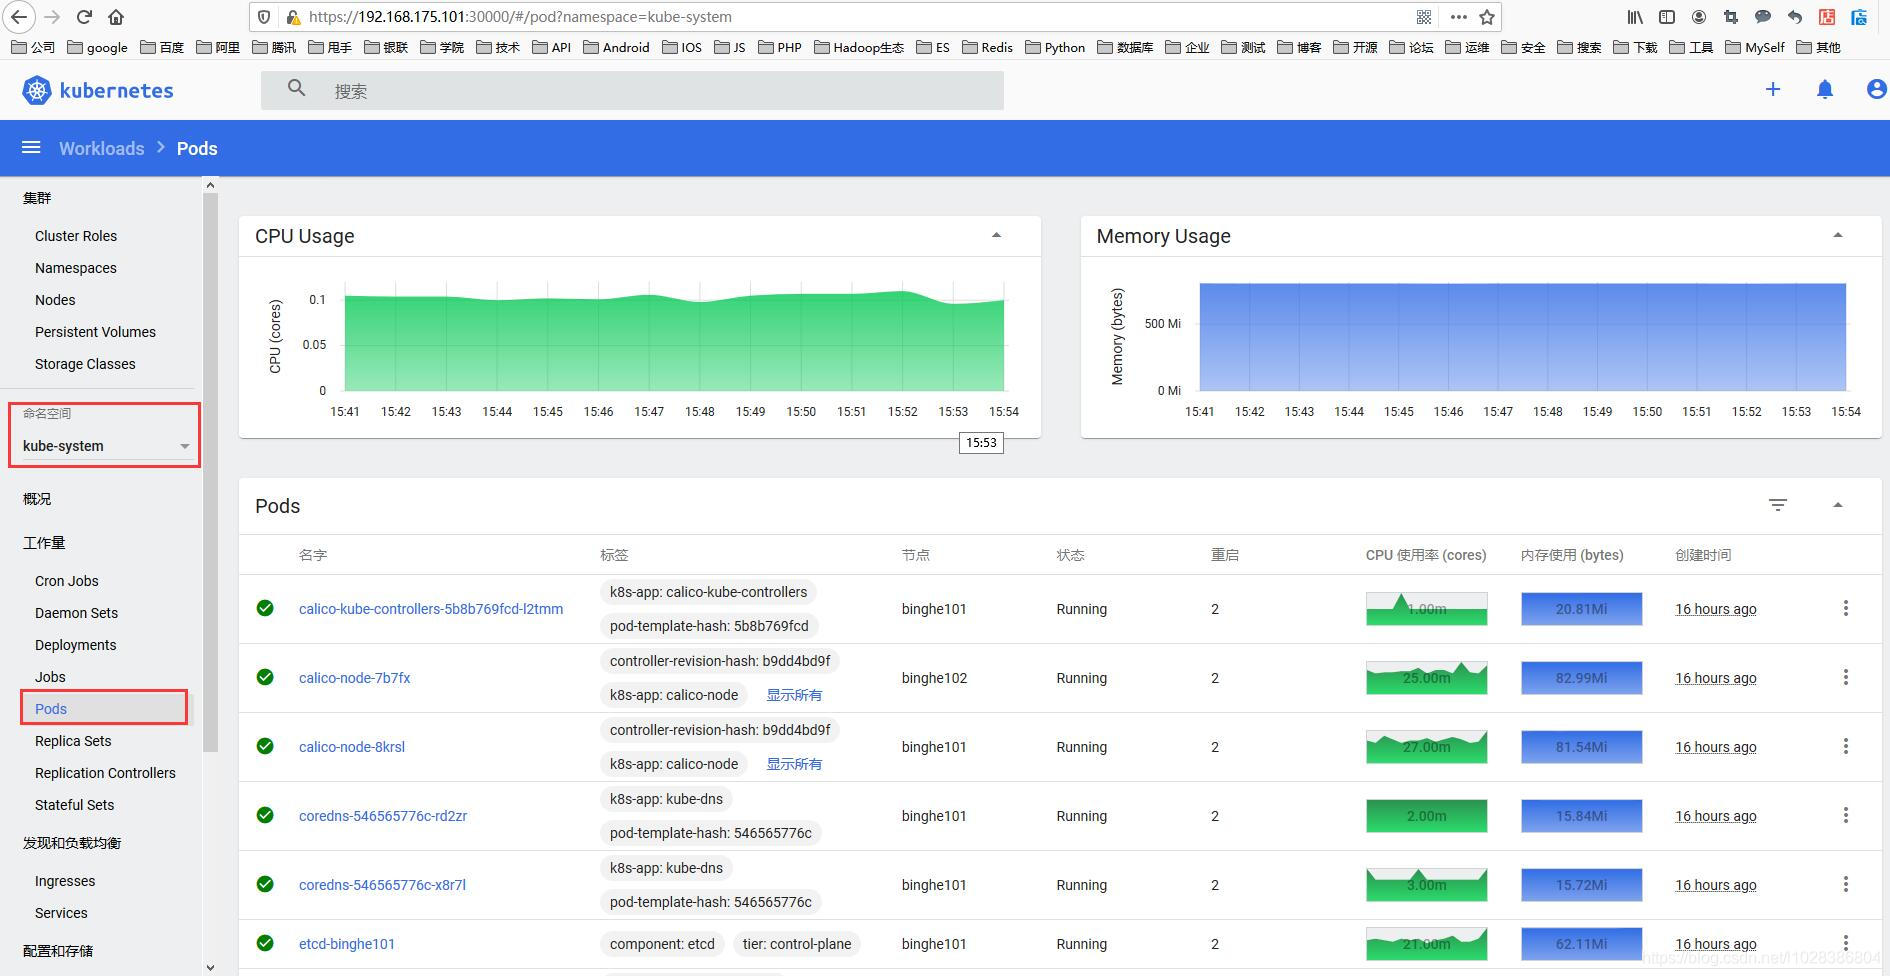Open pod etcd-binghe101 link

(347, 944)
